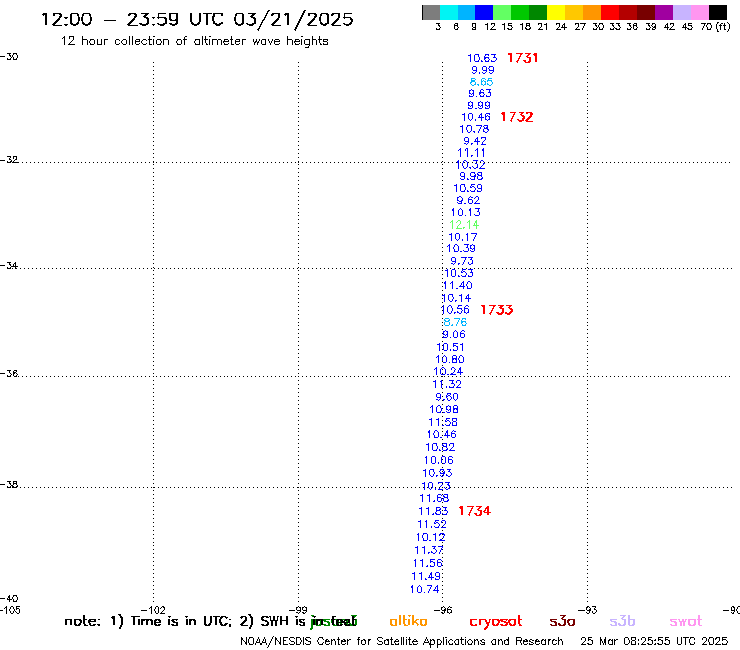Click the altimeter wave heights subtitle

click(194, 41)
